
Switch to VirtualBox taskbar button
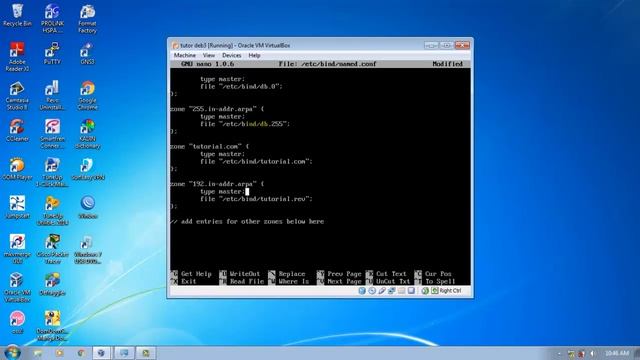[x=101, y=353]
